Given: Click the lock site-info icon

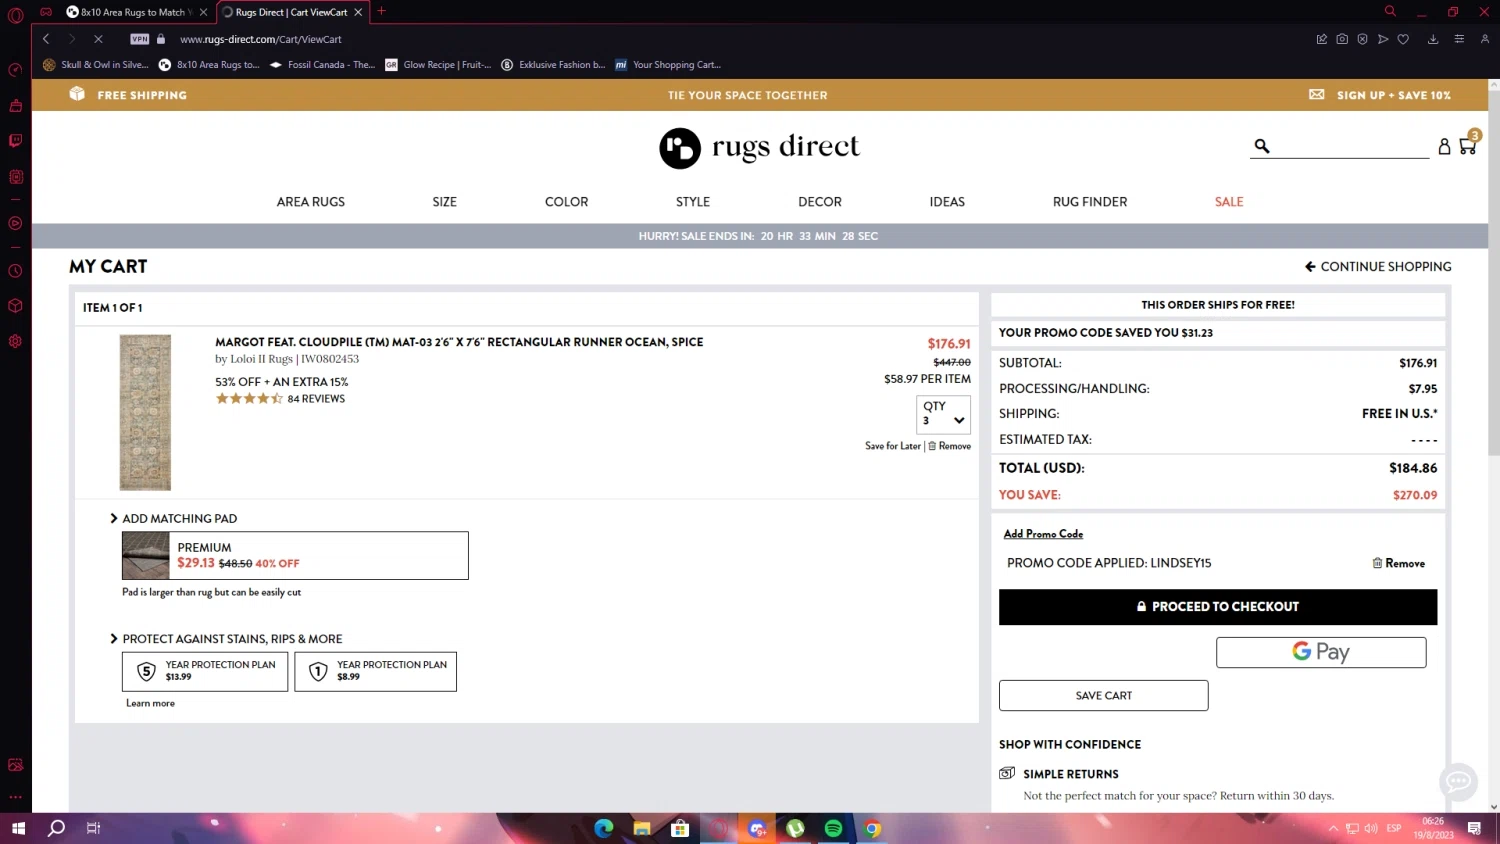Looking at the screenshot, I should (x=160, y=39).
